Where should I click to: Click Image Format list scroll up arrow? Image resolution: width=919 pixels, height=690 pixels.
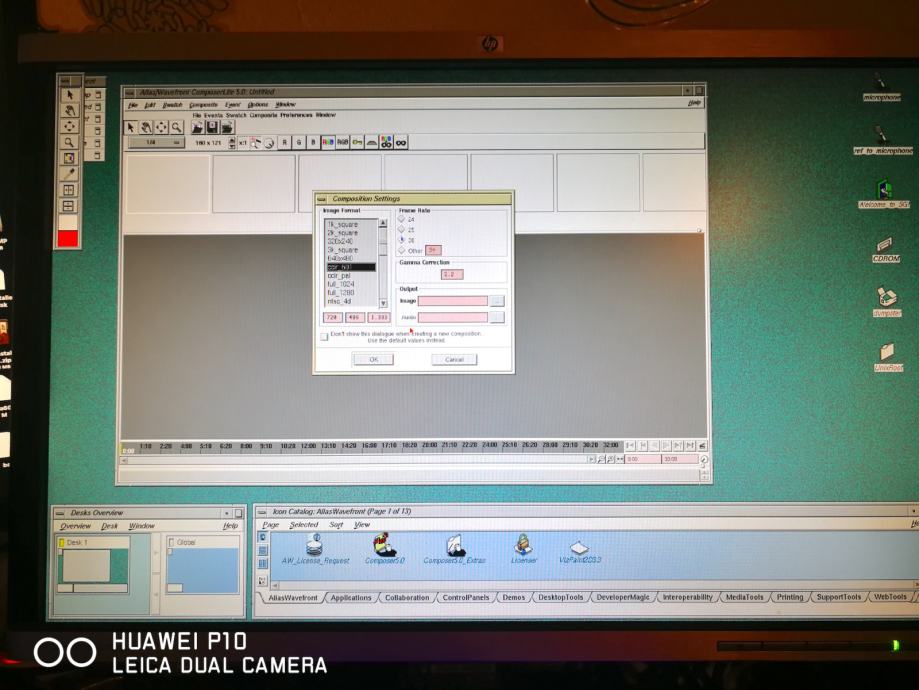pos(383,223)
